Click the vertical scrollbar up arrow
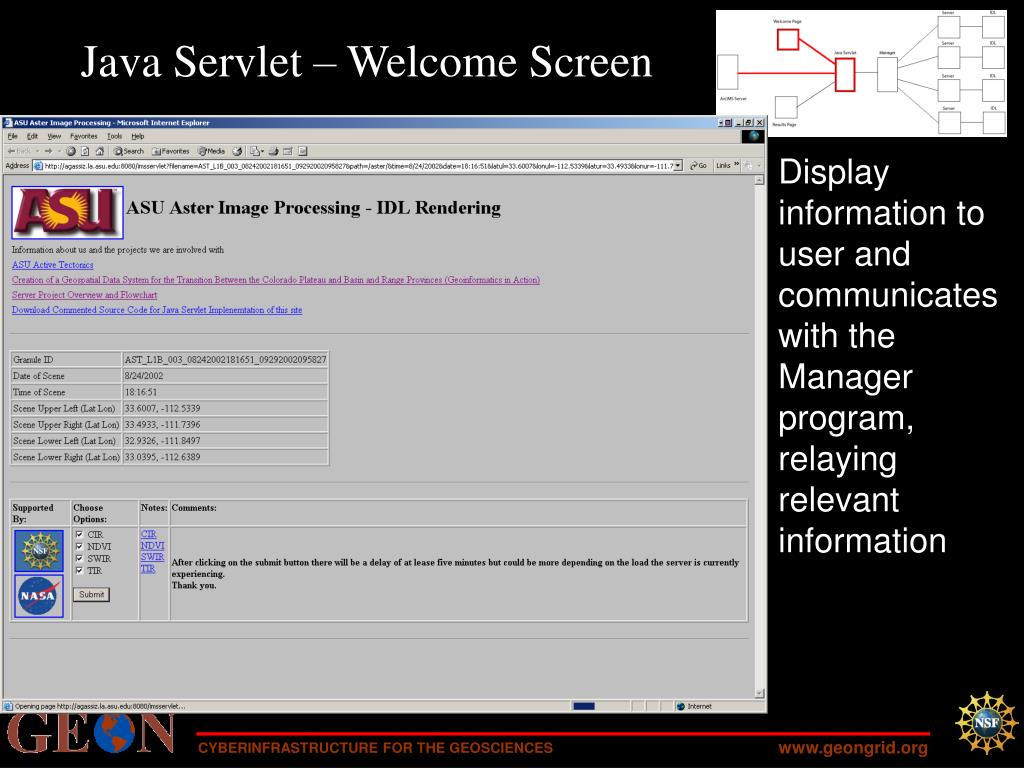 (759, 180)
